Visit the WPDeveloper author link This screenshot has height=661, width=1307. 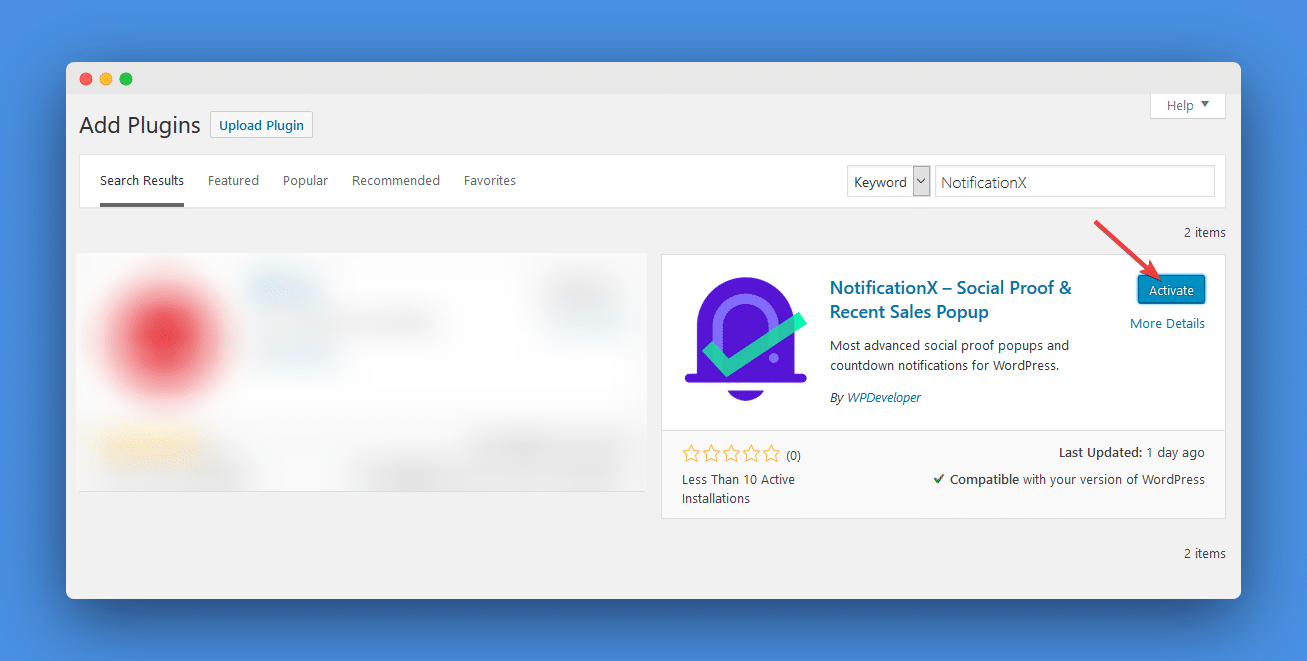884,397
